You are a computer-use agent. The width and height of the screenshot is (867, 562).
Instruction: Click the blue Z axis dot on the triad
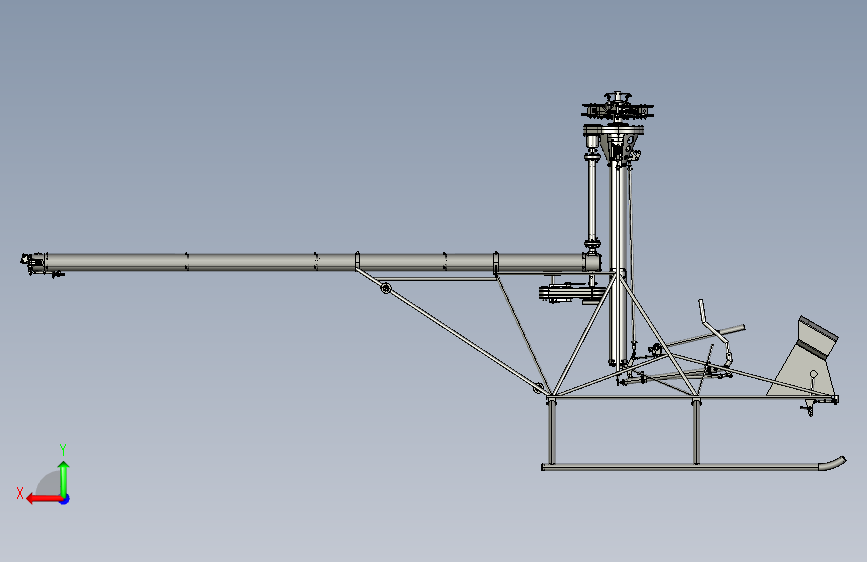65,499
